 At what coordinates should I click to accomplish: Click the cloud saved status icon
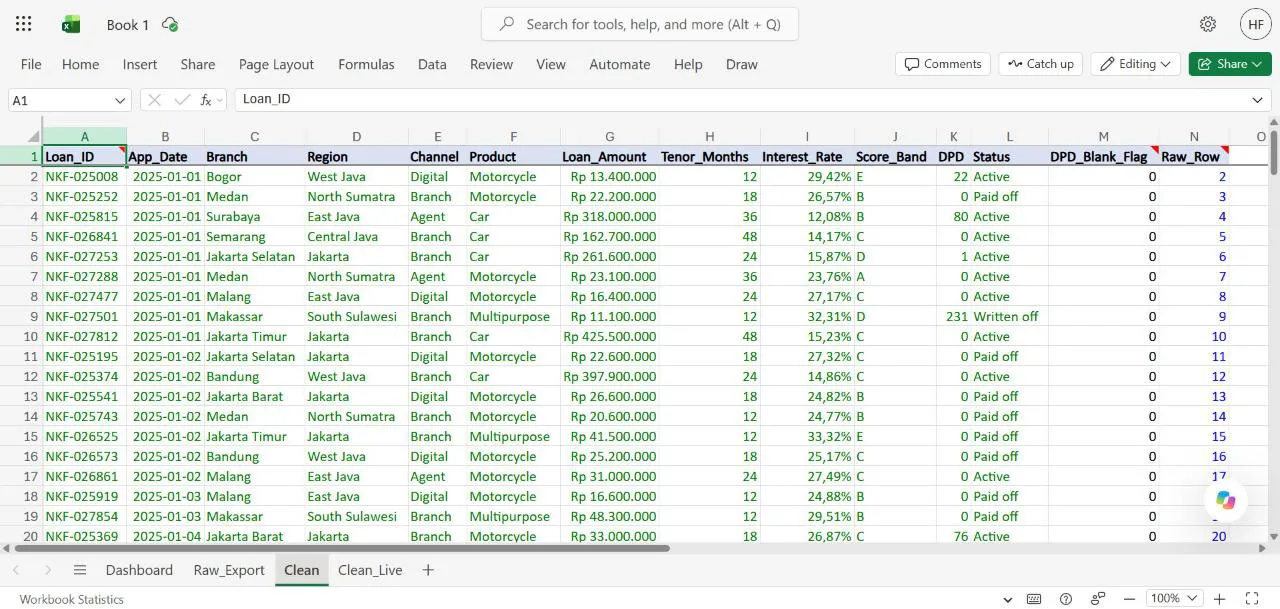[170, 24]
